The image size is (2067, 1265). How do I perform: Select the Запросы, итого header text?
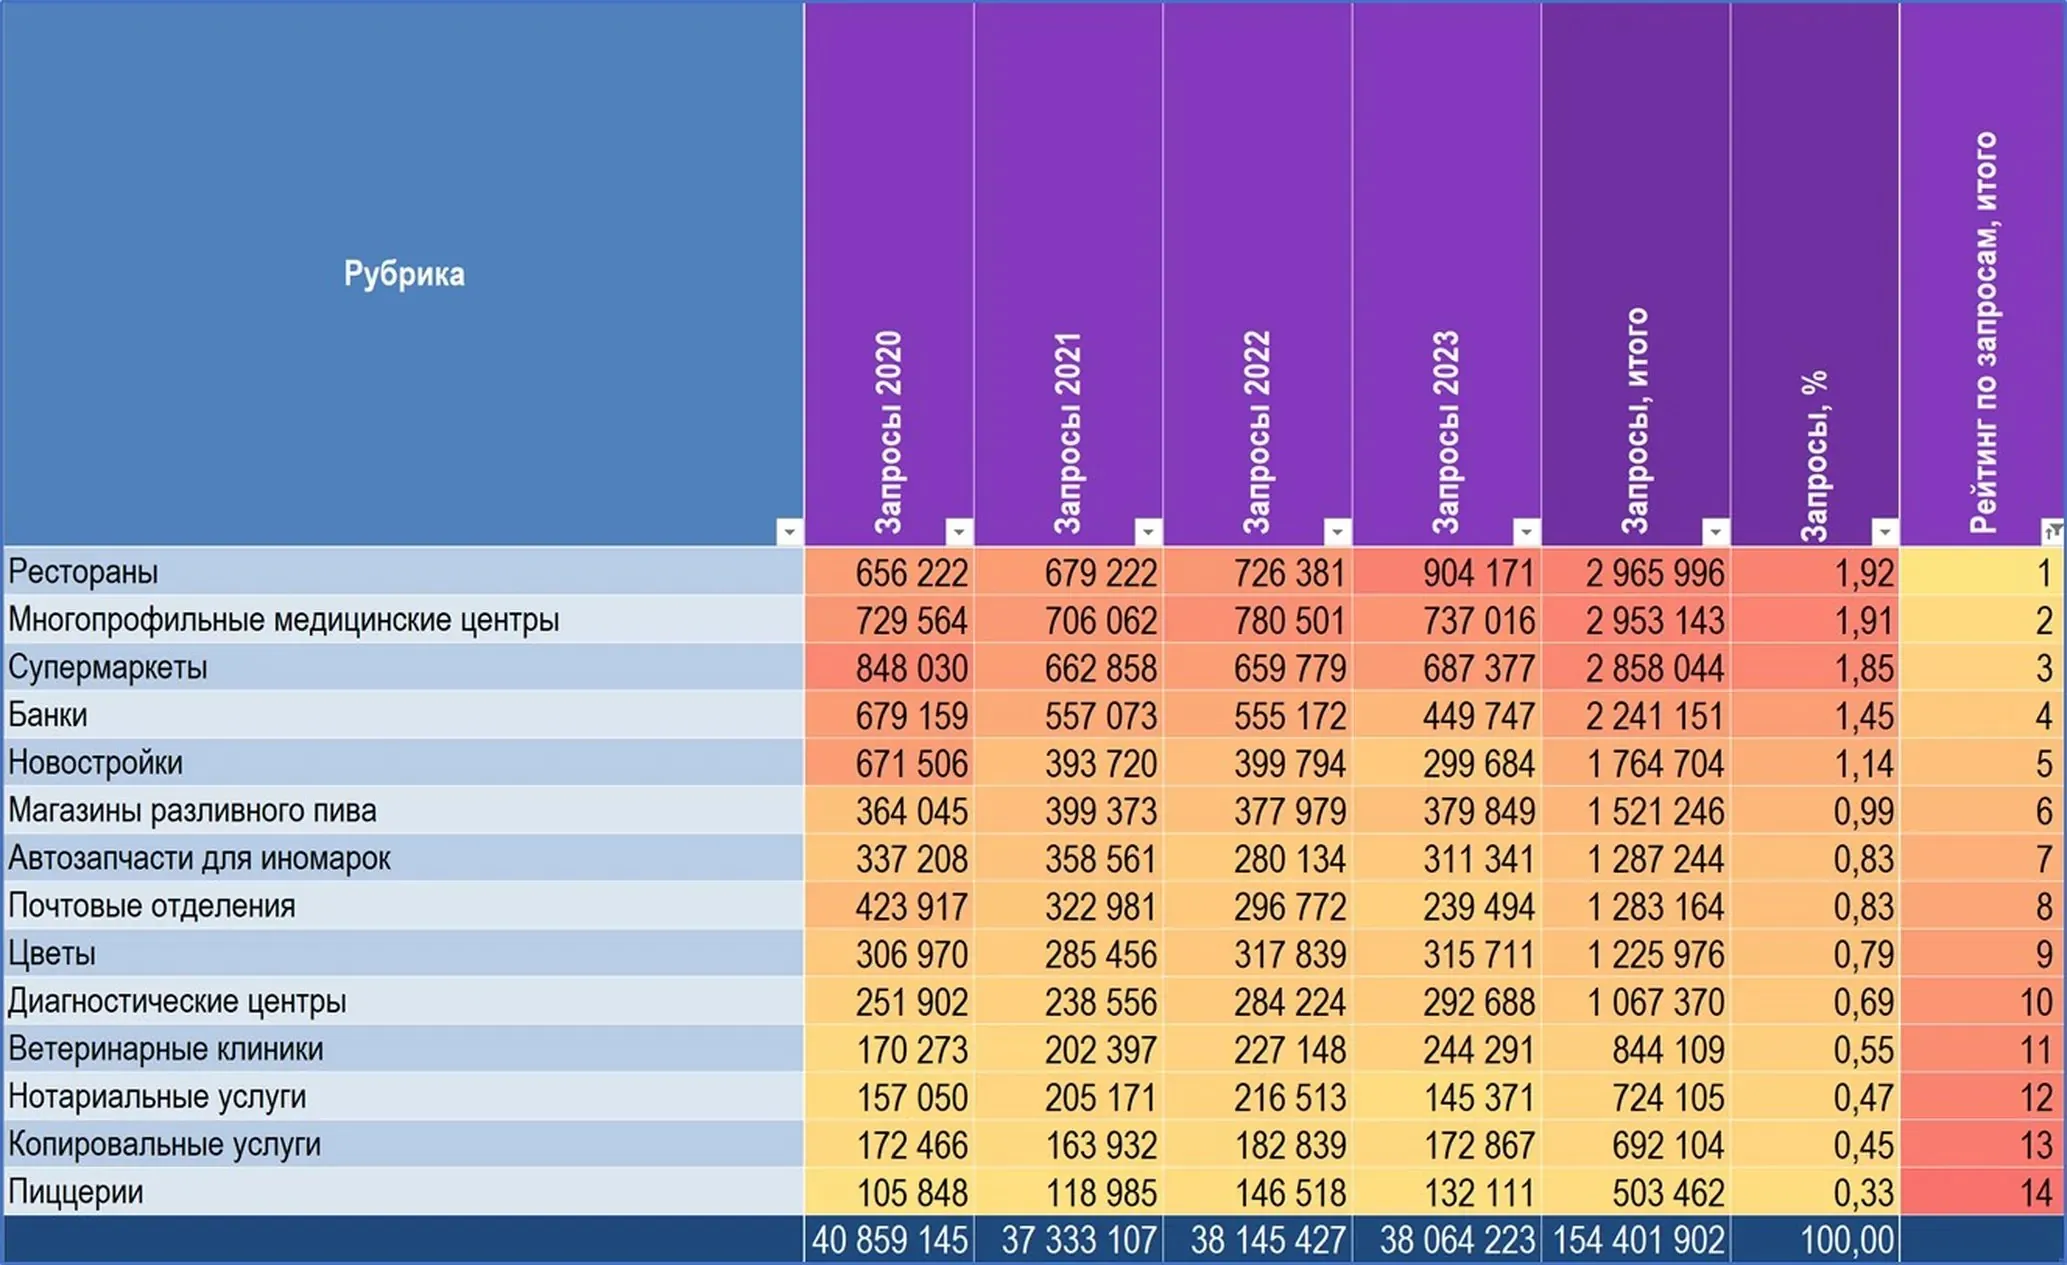[1634, 421]
